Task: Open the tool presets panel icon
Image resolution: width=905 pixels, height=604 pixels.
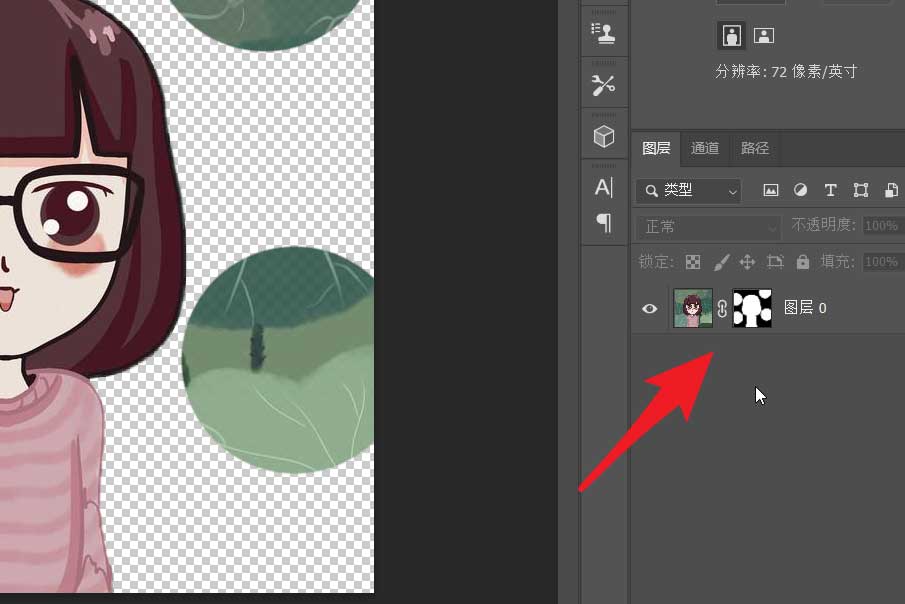Action: [603, 85]
